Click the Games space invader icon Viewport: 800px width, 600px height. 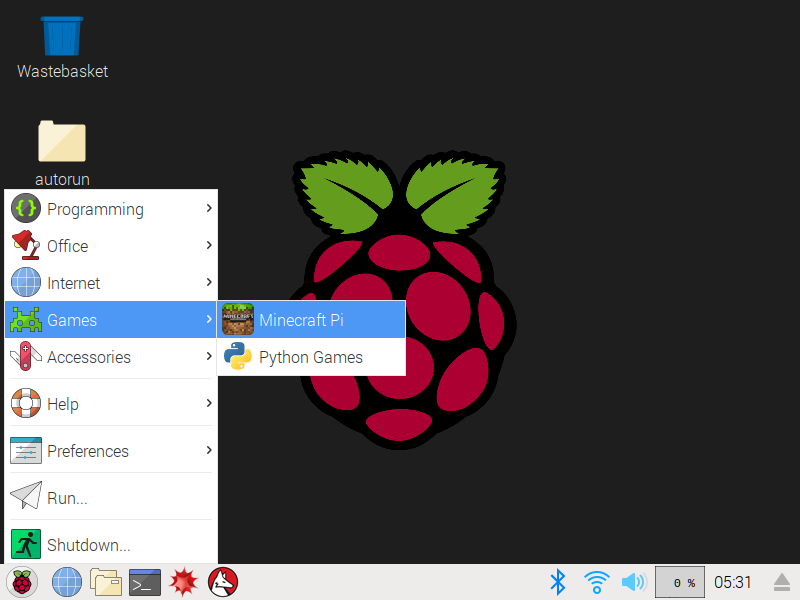26,319
